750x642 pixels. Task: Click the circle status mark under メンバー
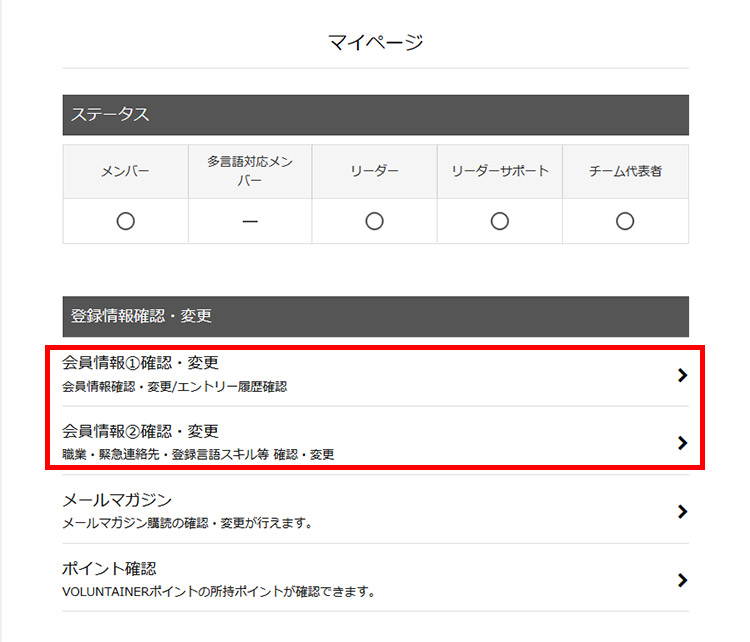point(125,221)
